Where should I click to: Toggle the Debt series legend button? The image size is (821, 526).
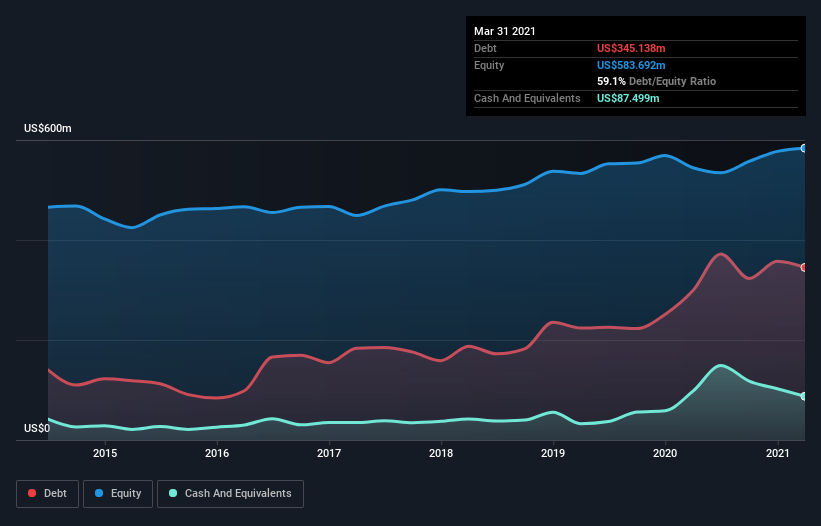point(47,494)
